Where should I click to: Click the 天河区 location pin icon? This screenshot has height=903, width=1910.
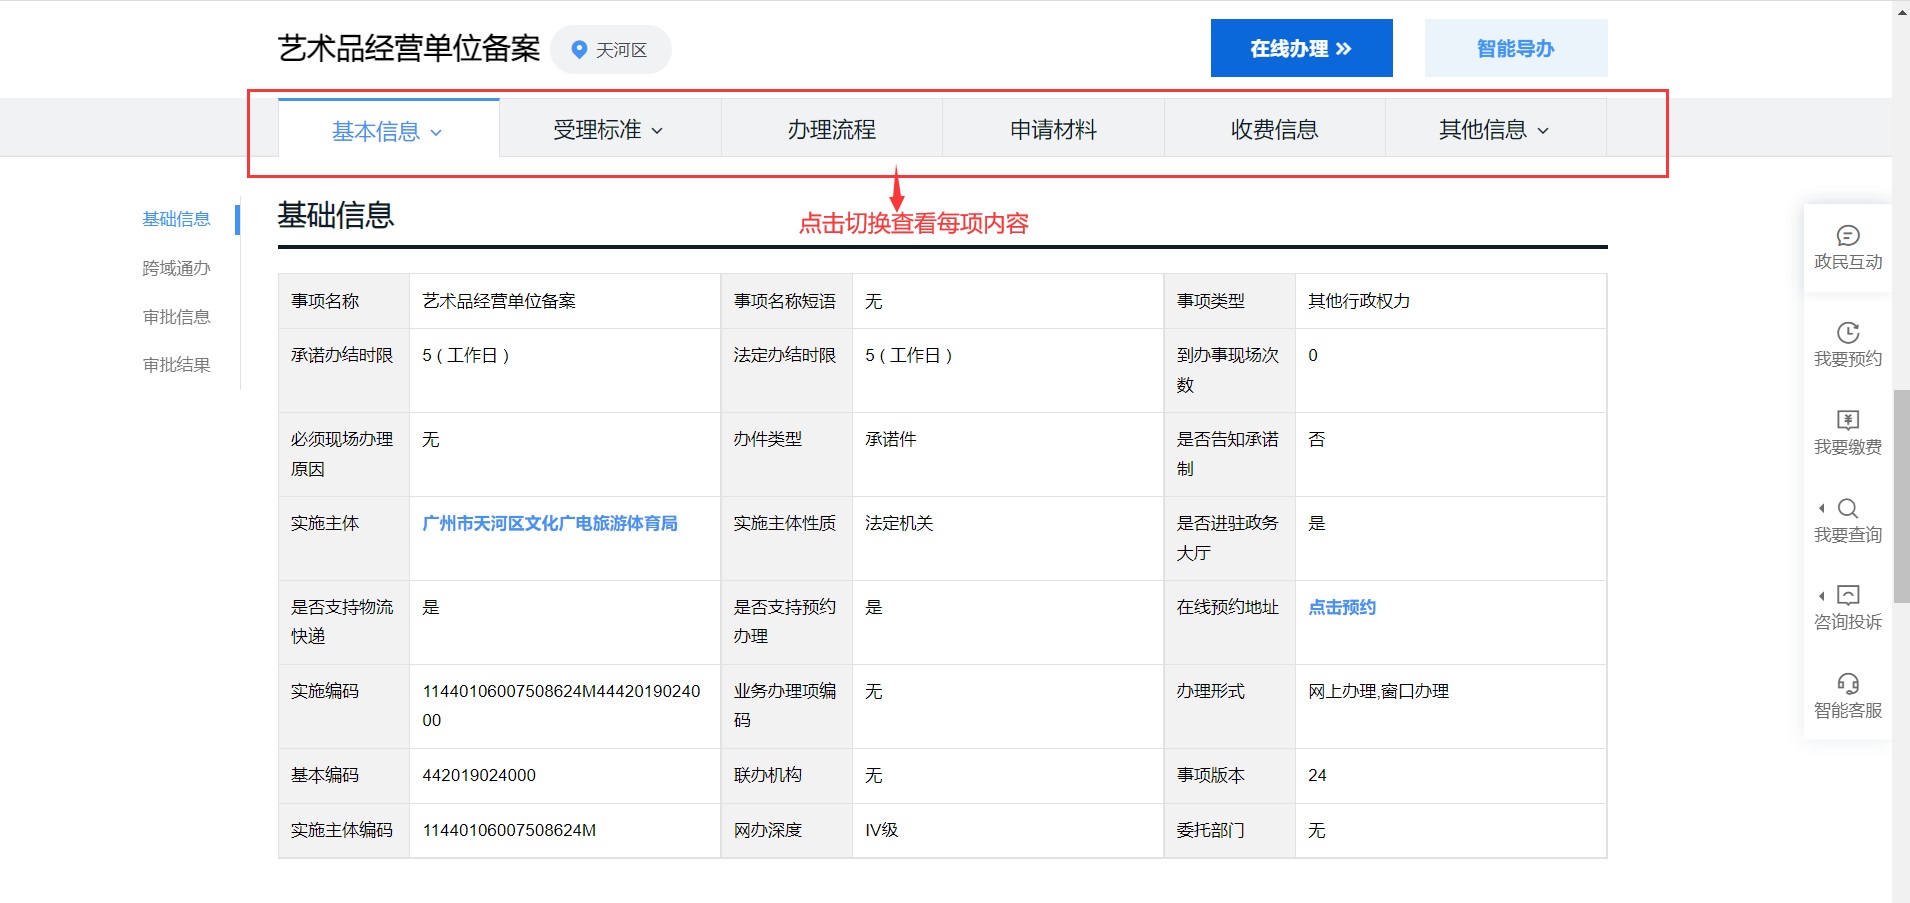coord(578,49)
